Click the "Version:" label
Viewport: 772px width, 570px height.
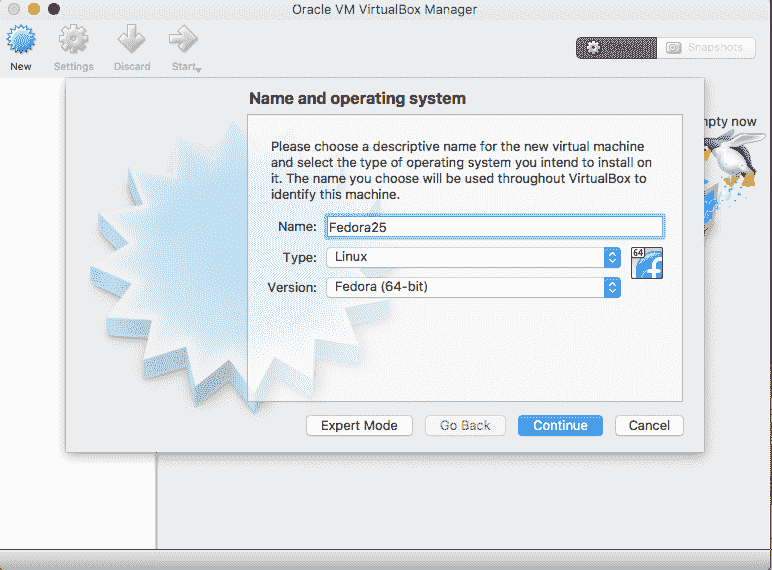tap(292, 287)
